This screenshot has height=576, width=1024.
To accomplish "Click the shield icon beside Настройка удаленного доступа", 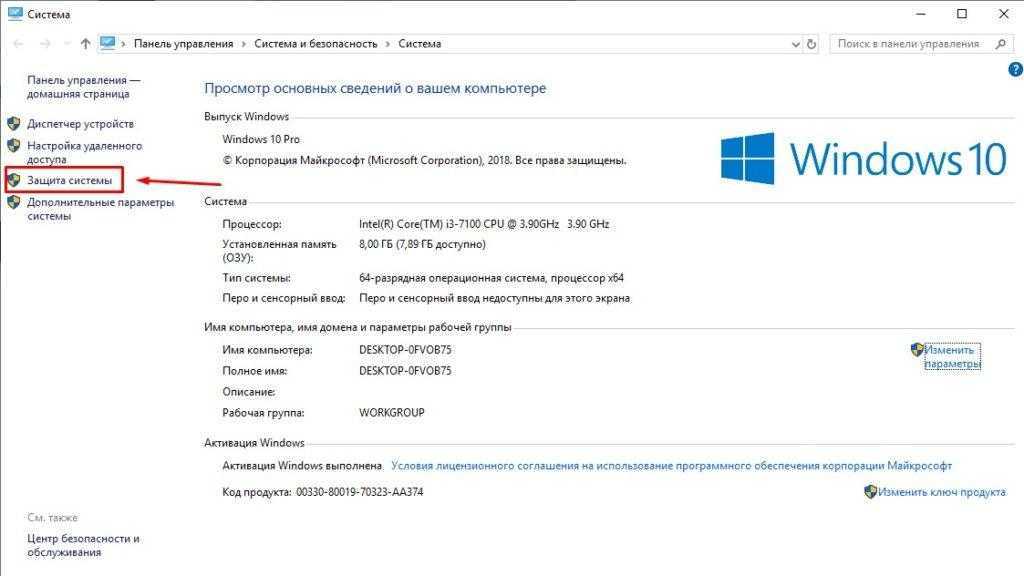I will pos(14,146).
